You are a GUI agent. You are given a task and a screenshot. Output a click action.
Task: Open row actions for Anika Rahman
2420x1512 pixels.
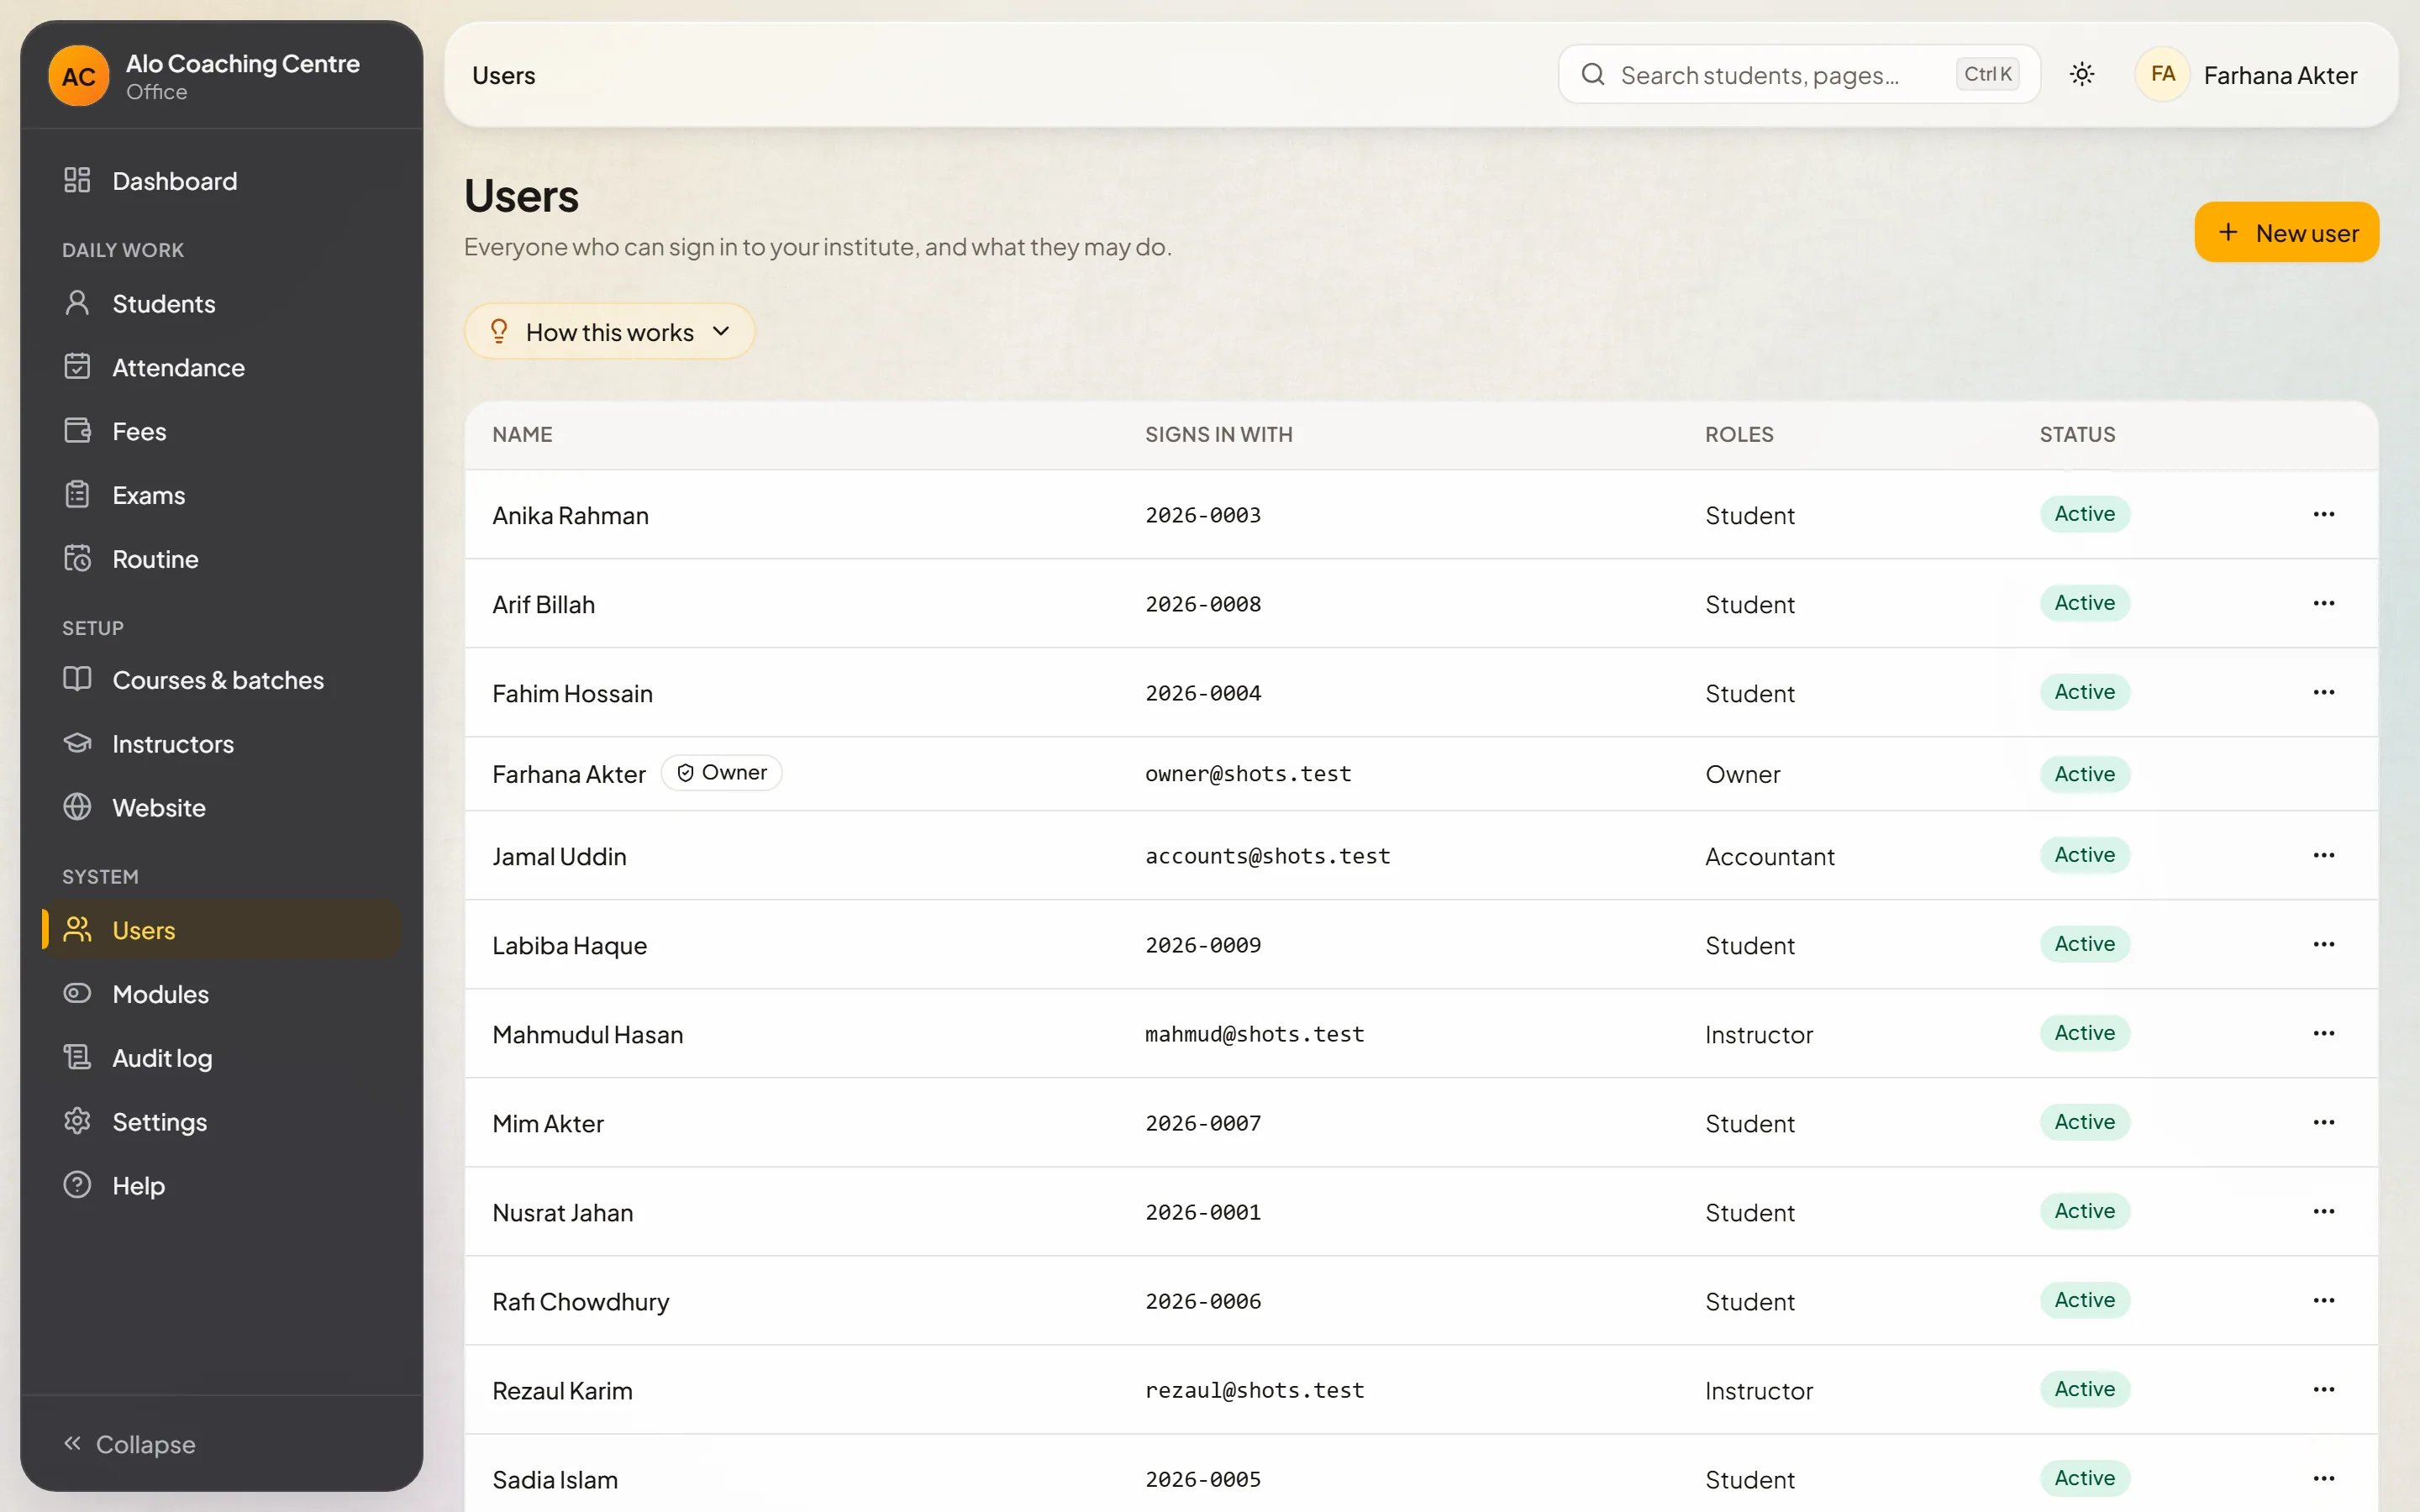[2323, 514]
